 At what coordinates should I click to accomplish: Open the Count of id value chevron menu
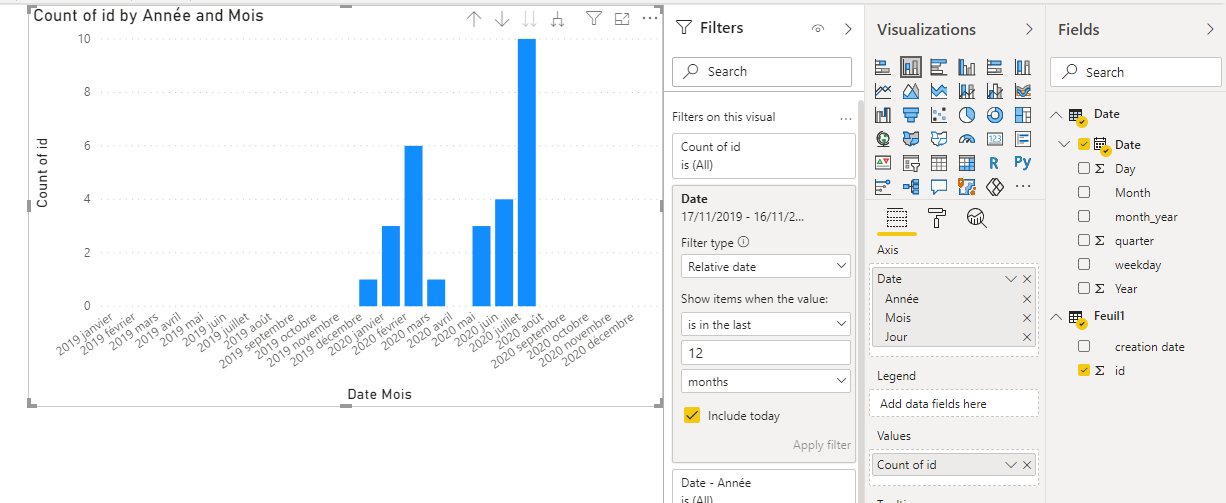pyautogui.click(x=1011, y=465)
